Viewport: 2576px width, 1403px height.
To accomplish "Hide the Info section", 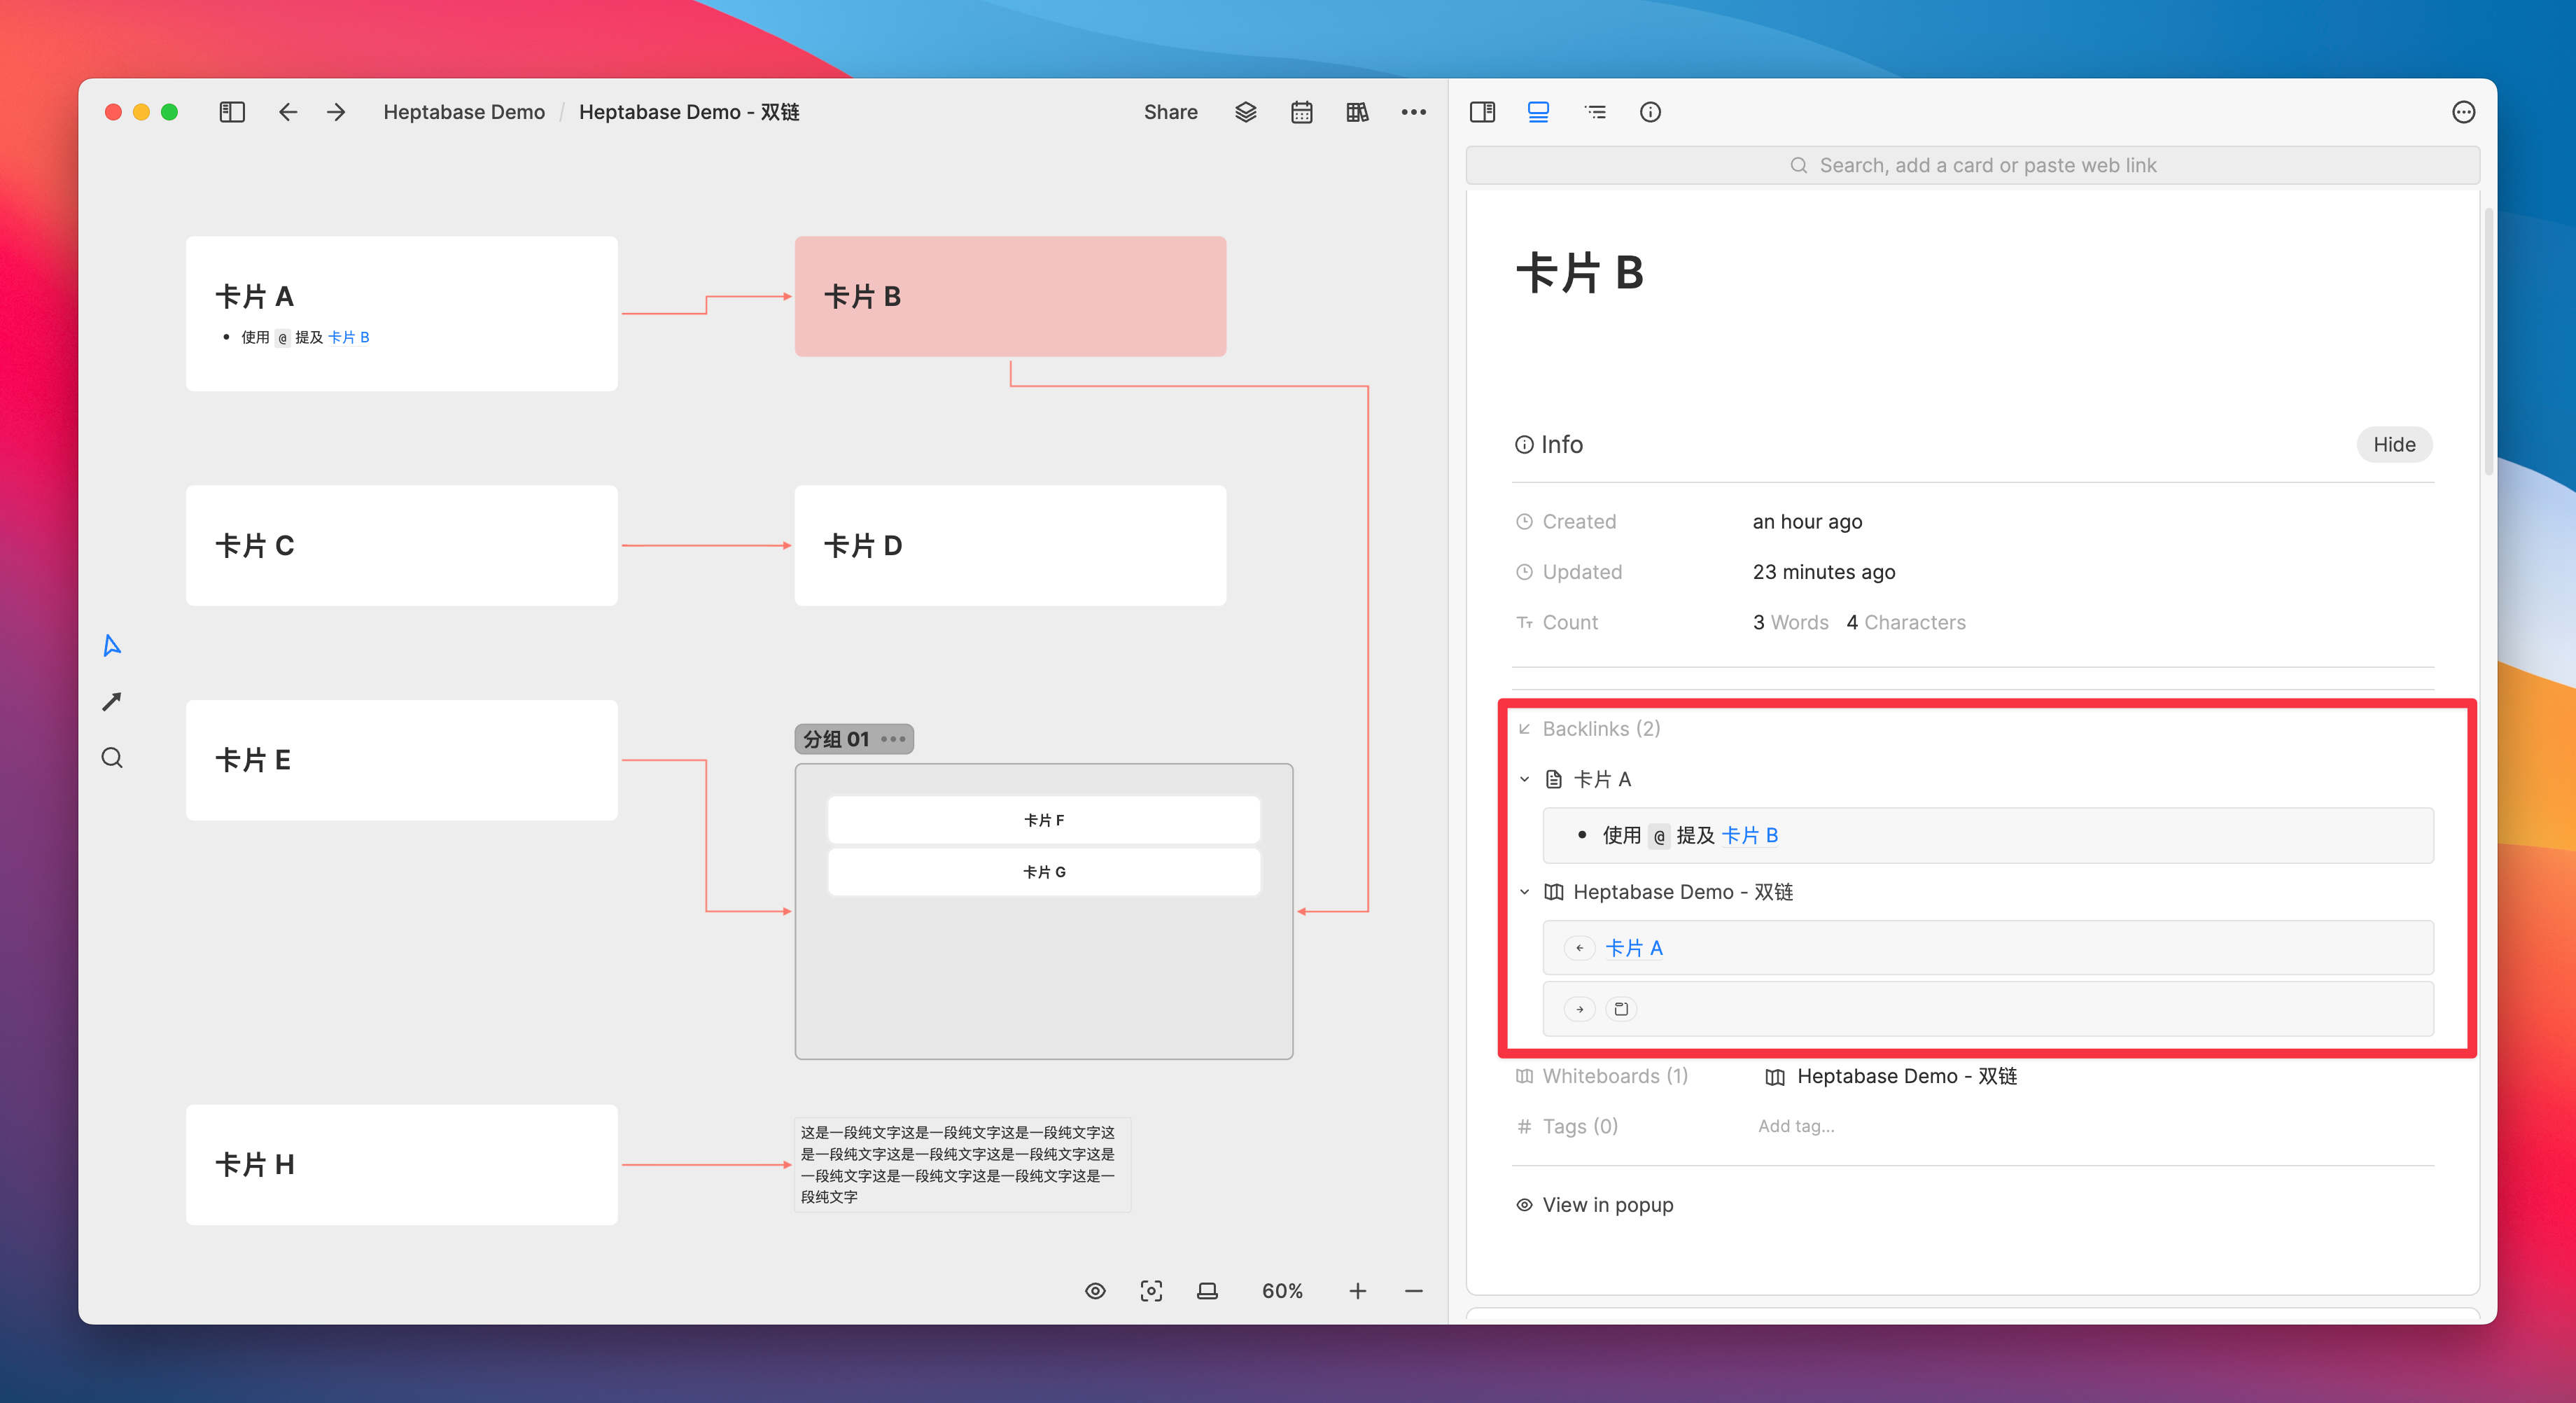I will pos(2393,444).
